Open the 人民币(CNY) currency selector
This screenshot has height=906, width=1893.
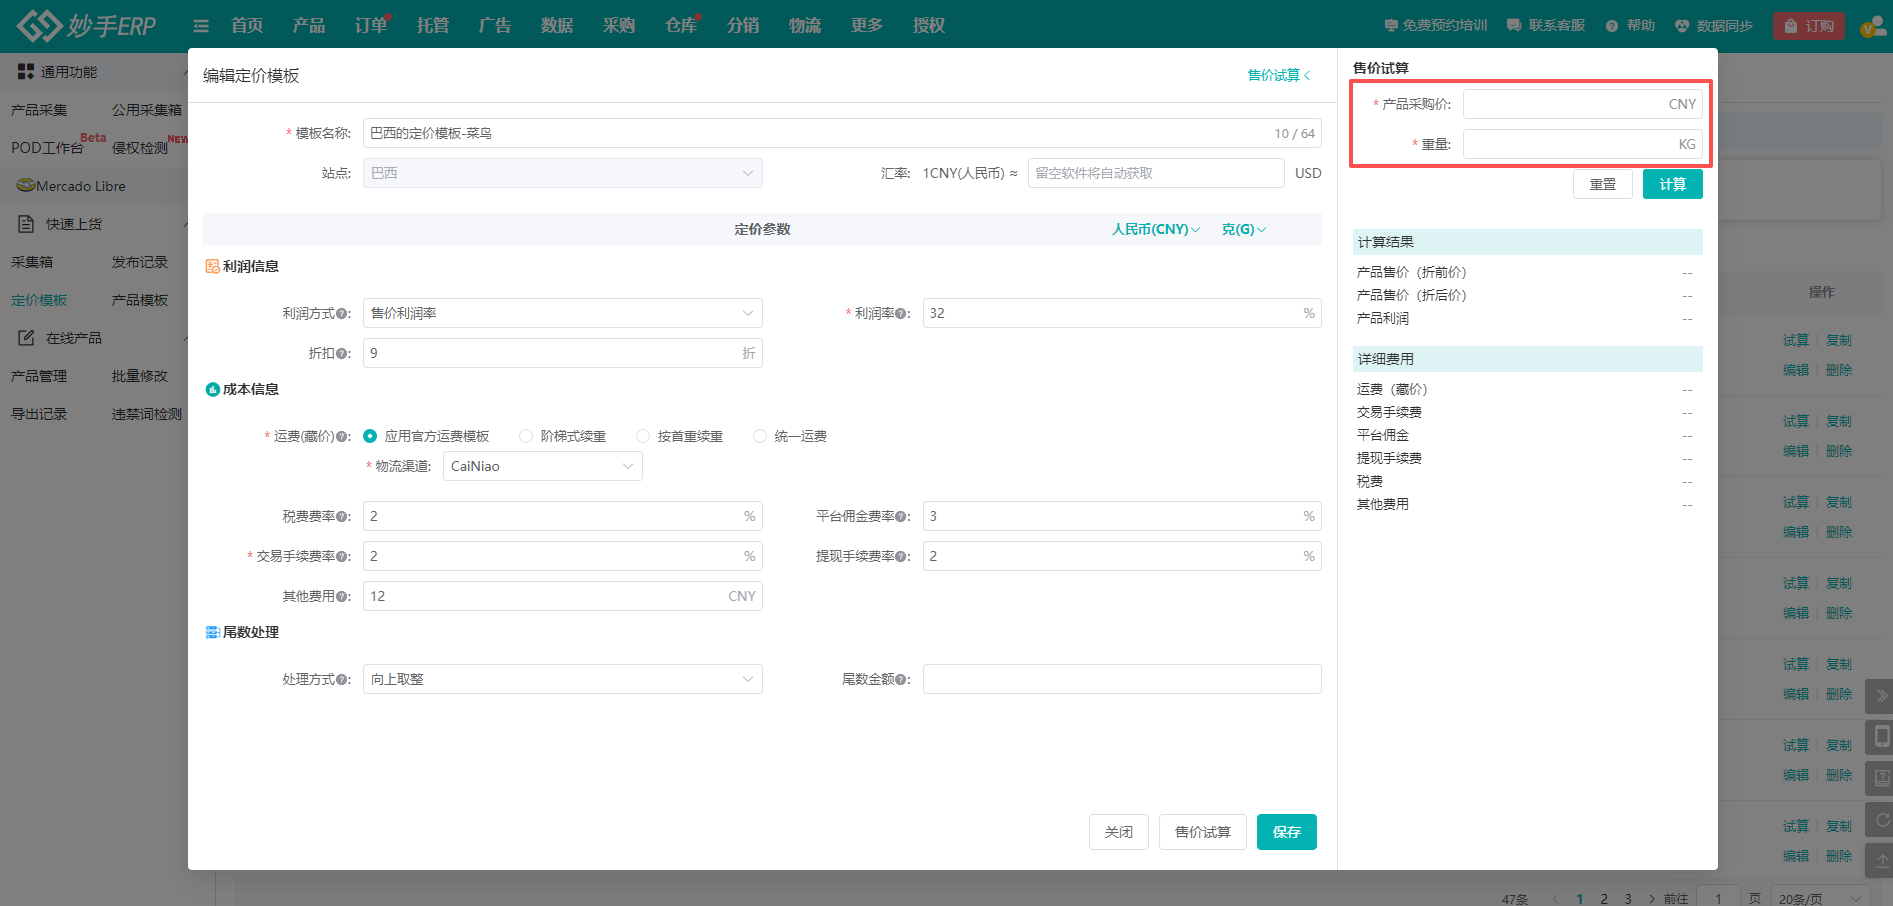click(1155, 229)
